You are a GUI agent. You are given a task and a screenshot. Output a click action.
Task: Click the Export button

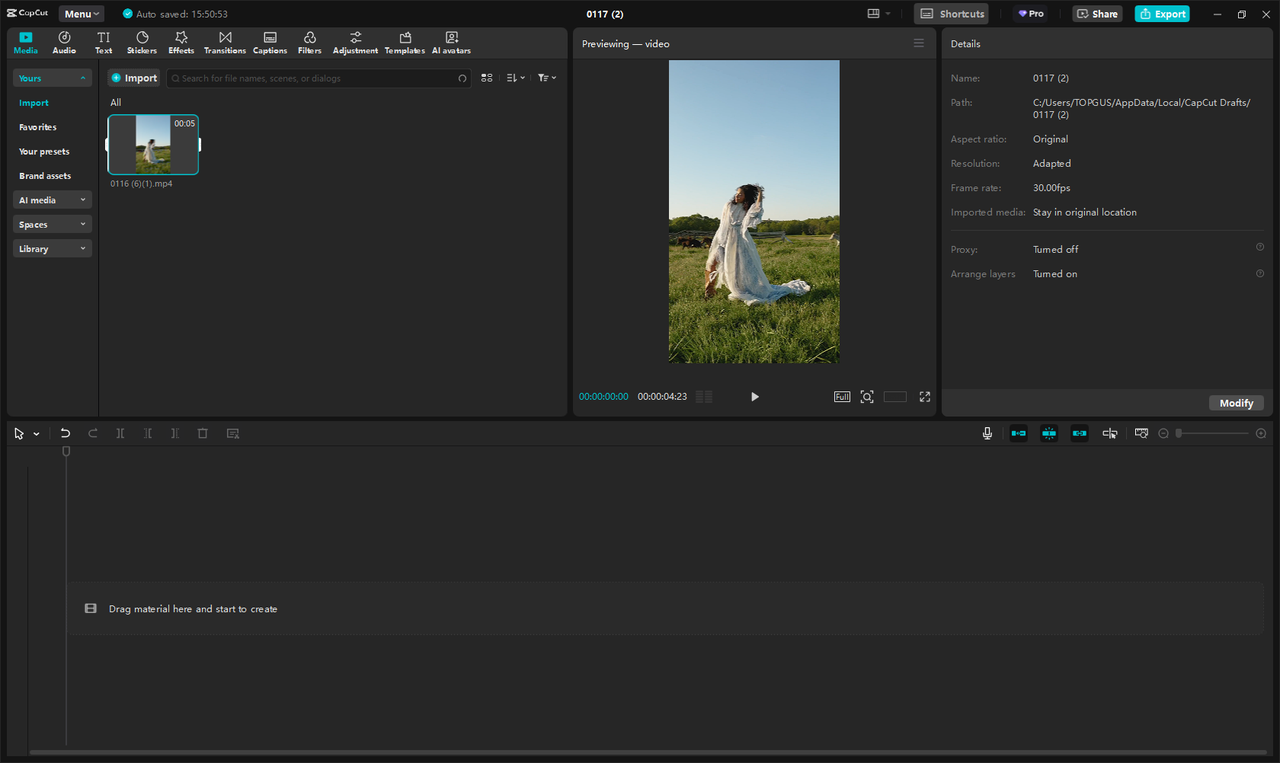tap(1161, 13)
